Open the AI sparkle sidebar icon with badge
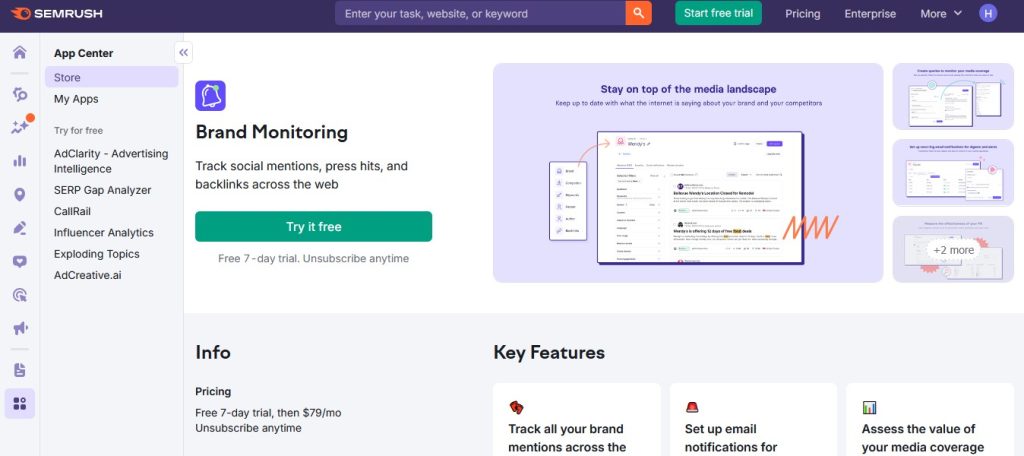1024x456 pixels. coord(20,127)
